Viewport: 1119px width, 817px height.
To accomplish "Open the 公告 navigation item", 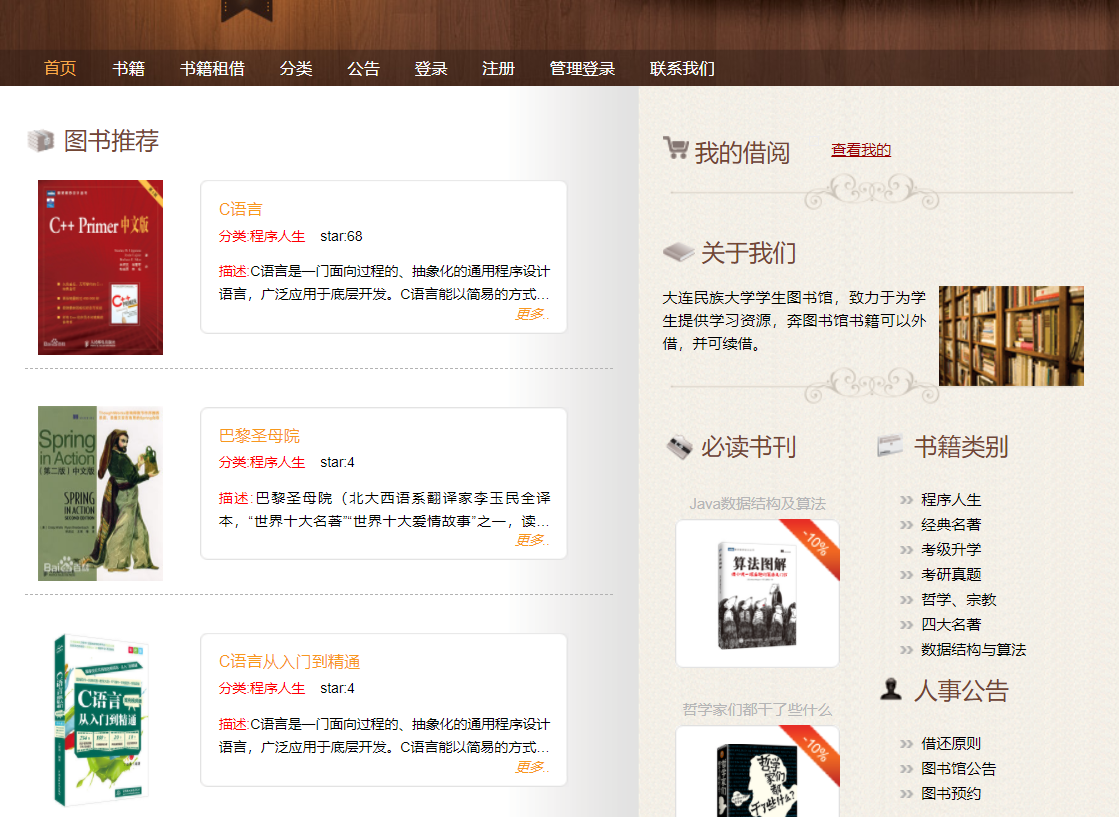I will click(363, 68).
